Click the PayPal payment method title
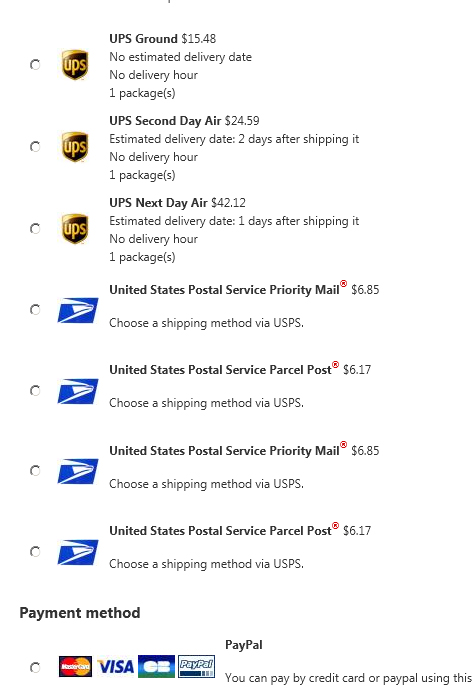This screenshot has width=474, height=699. click(x=244, y=645)
